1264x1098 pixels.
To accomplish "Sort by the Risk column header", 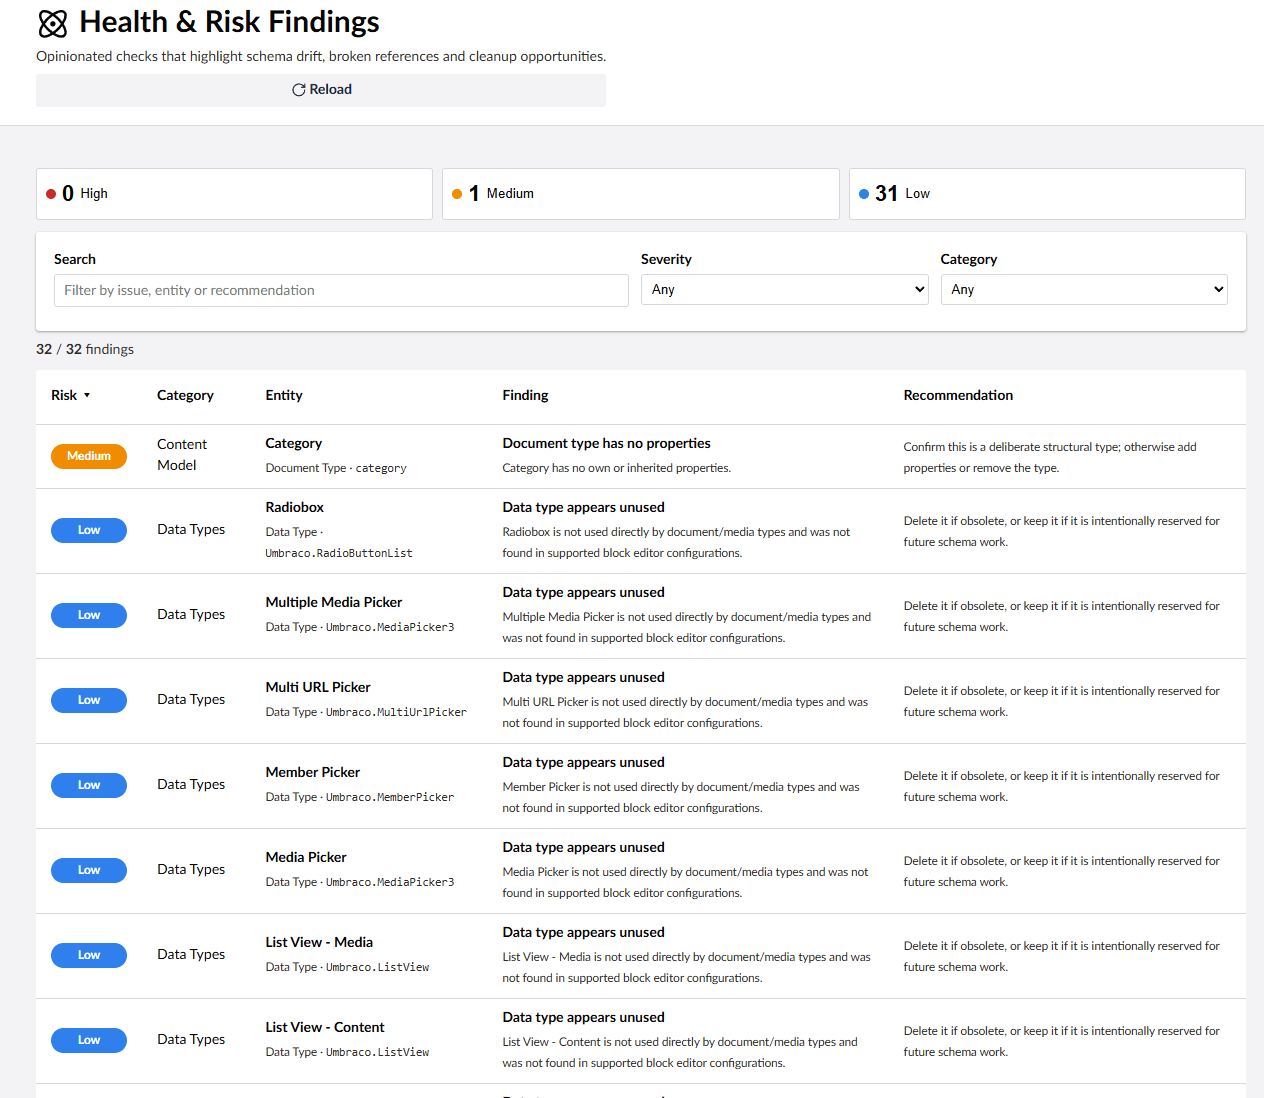I will 71,396.
